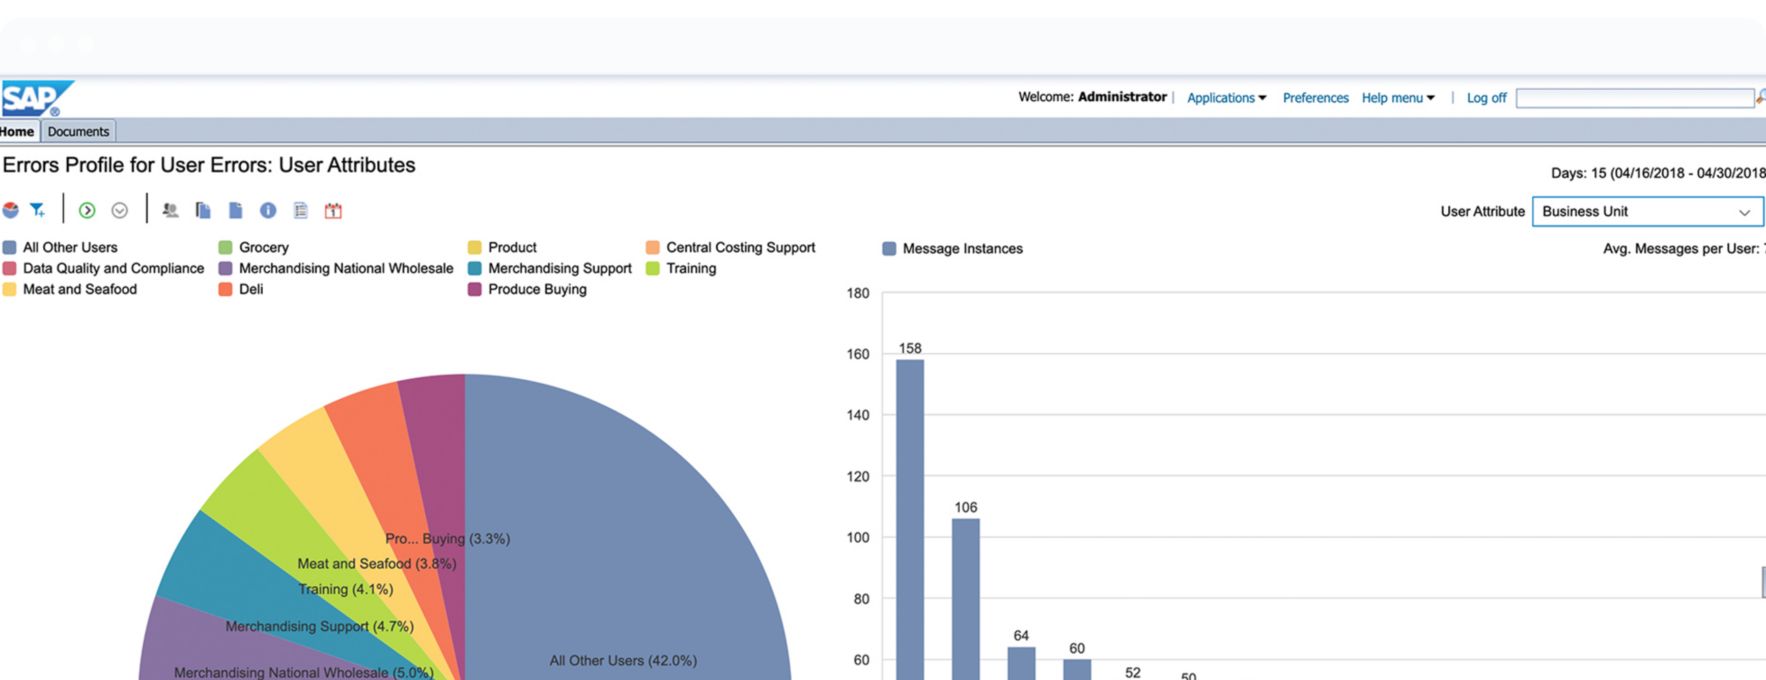Toggle the Message Instances legend item
Viewport: 1766px width, 680px height.
tap(961, 248)
